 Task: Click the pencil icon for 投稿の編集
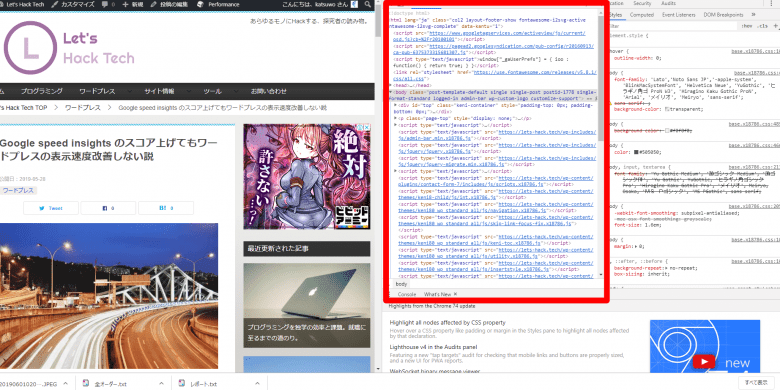click(154, 4)
